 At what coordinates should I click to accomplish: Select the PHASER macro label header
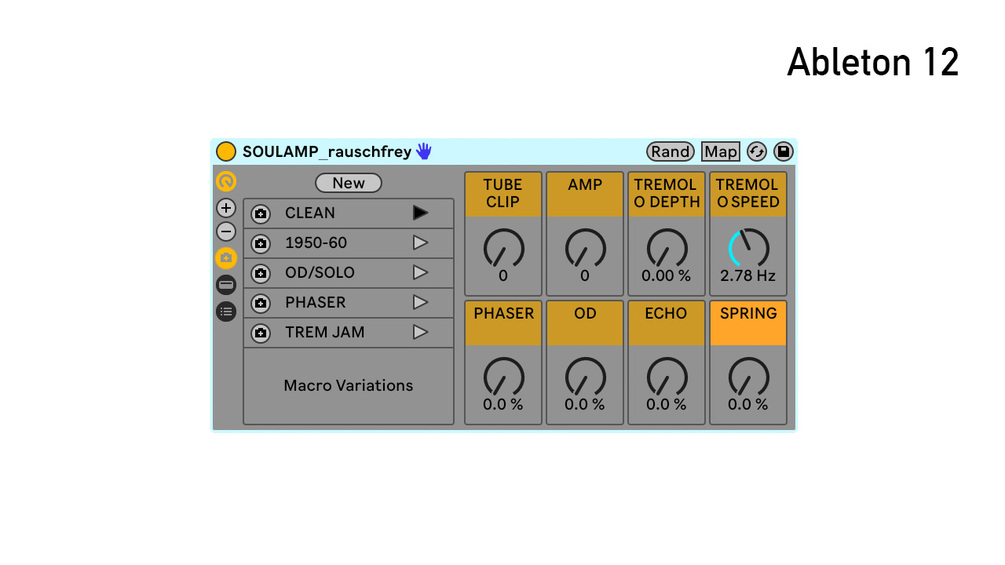coord(503,322)
